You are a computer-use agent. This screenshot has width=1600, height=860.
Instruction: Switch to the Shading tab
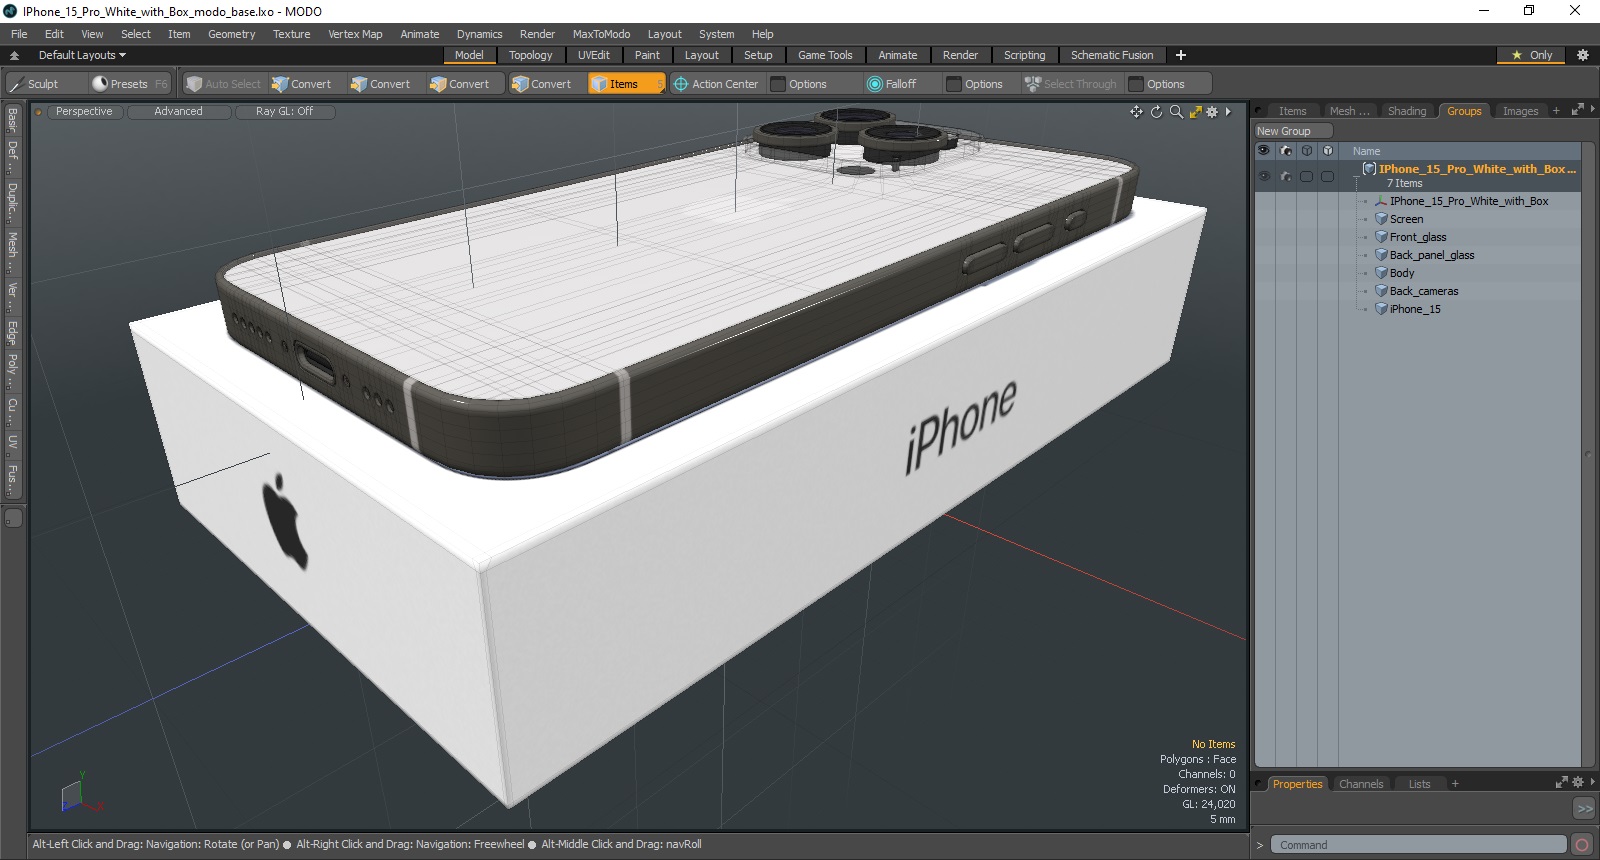[1406, 111]
